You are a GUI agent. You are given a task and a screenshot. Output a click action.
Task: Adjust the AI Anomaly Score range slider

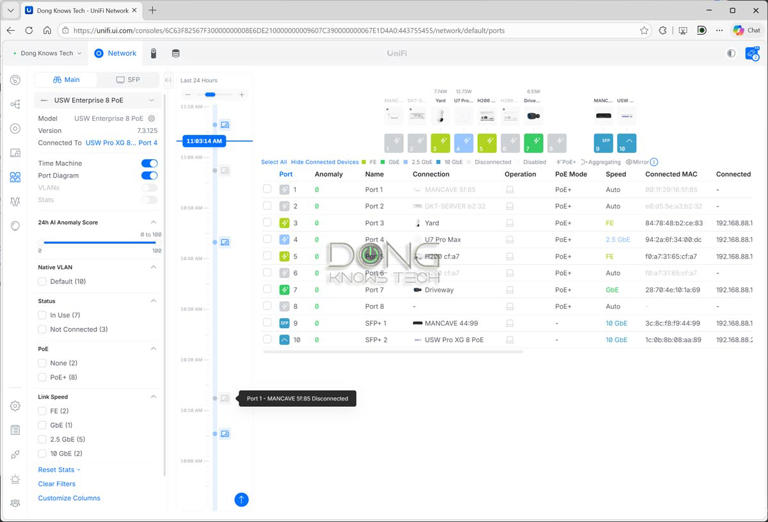pyautogui.click(x=99, y=242)
